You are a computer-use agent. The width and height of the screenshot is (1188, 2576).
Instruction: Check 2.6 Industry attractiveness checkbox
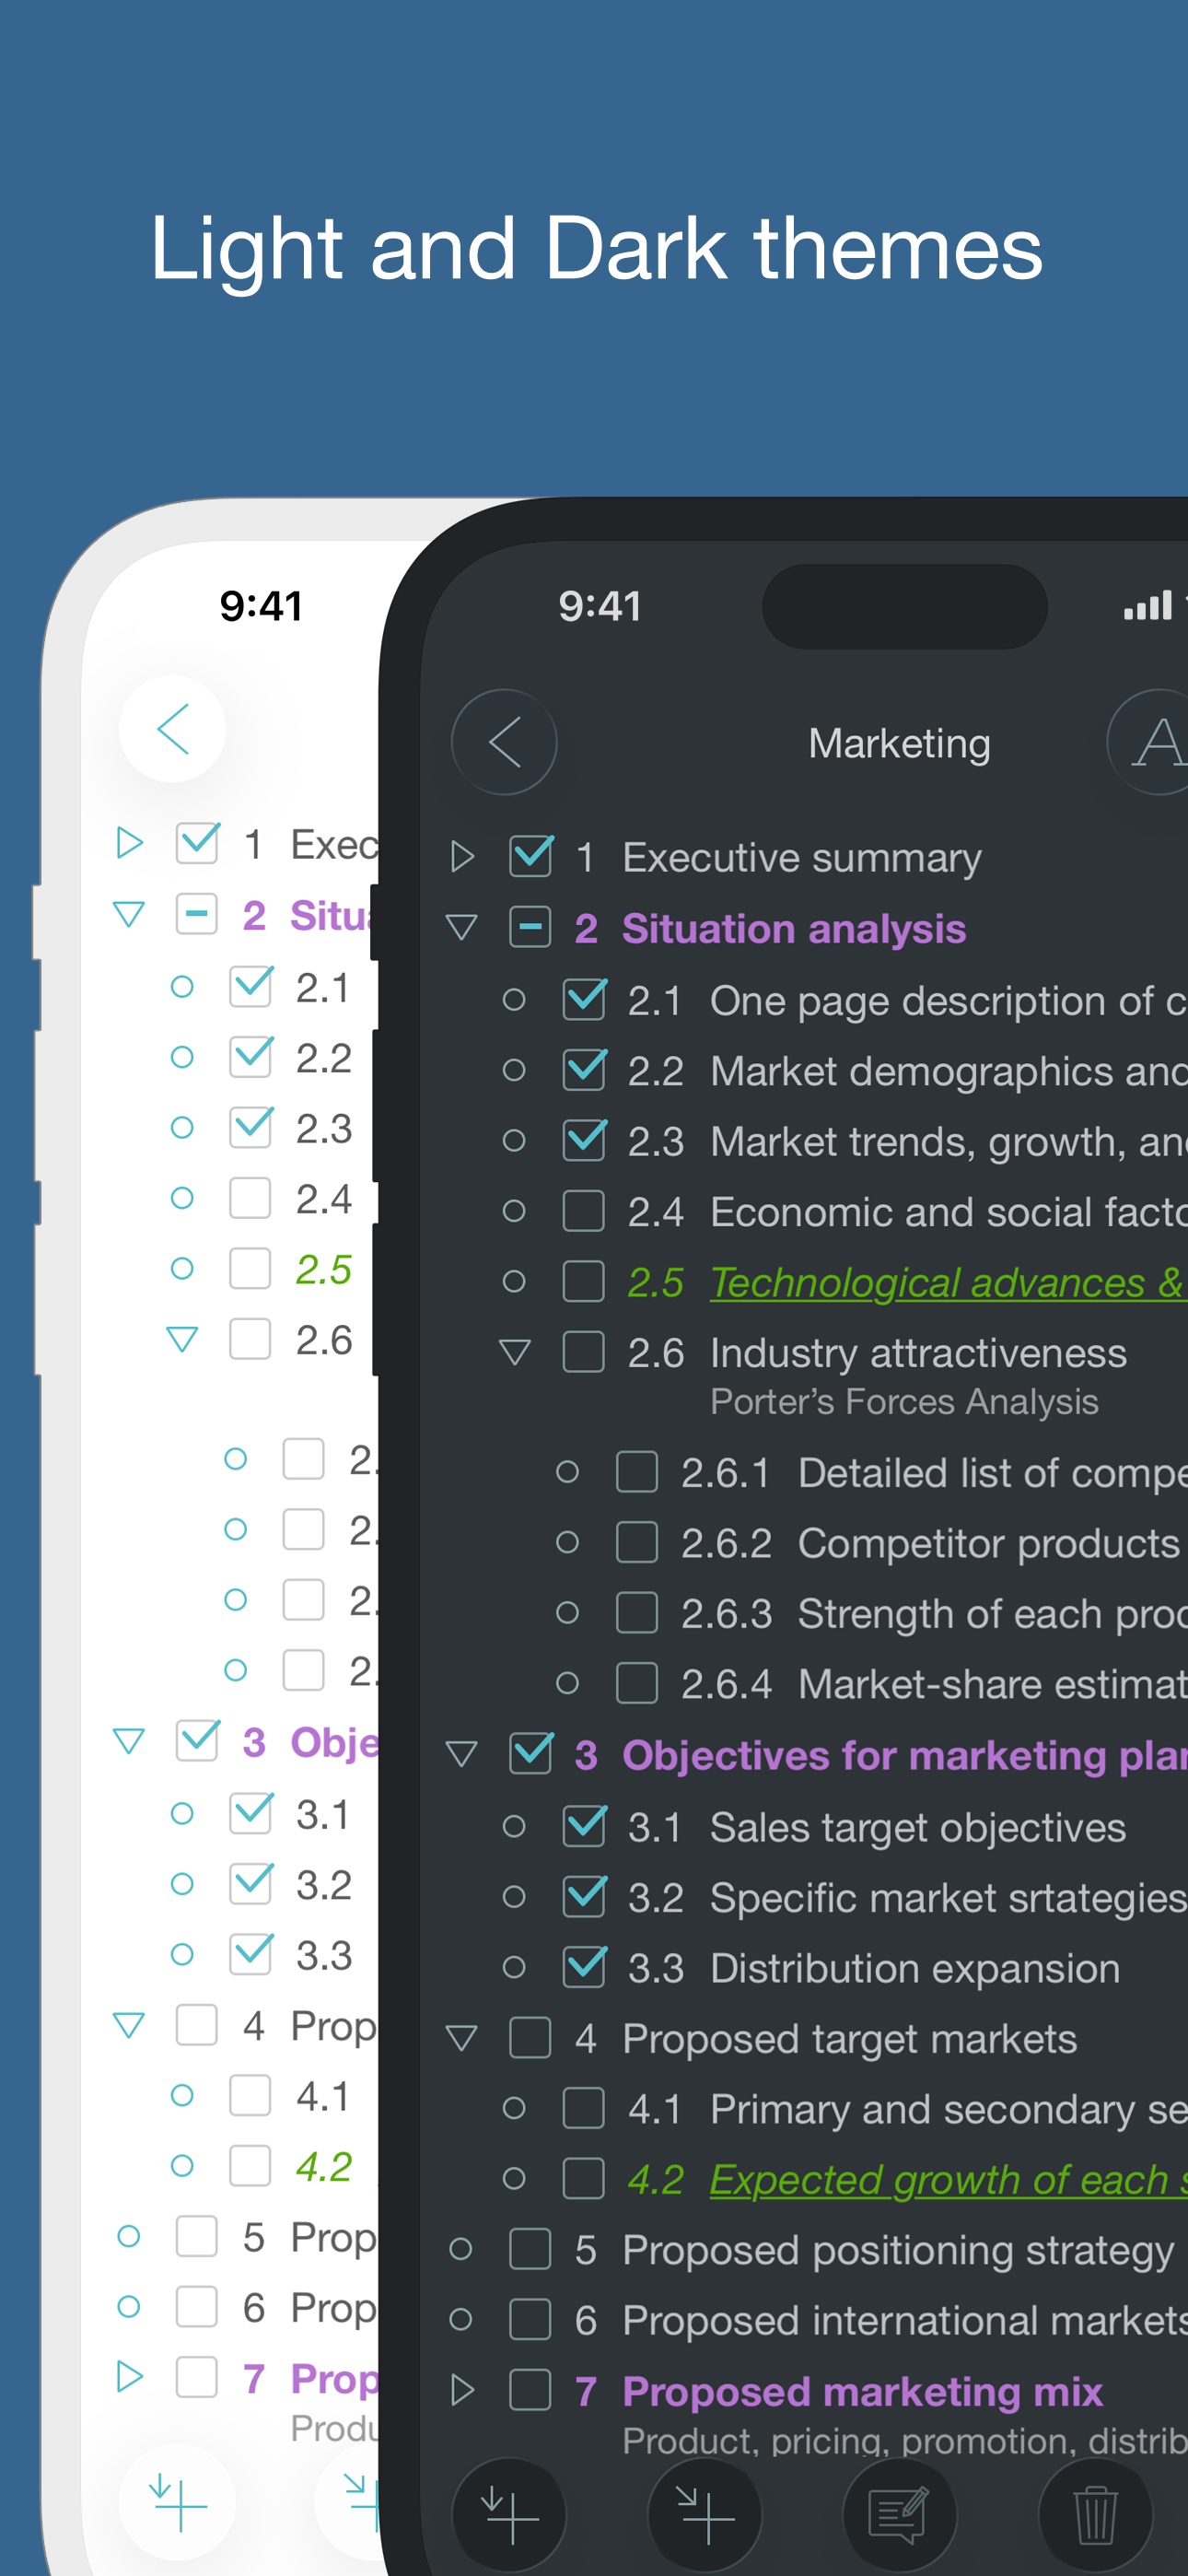pyautogui.click(x=584, y=1352)
